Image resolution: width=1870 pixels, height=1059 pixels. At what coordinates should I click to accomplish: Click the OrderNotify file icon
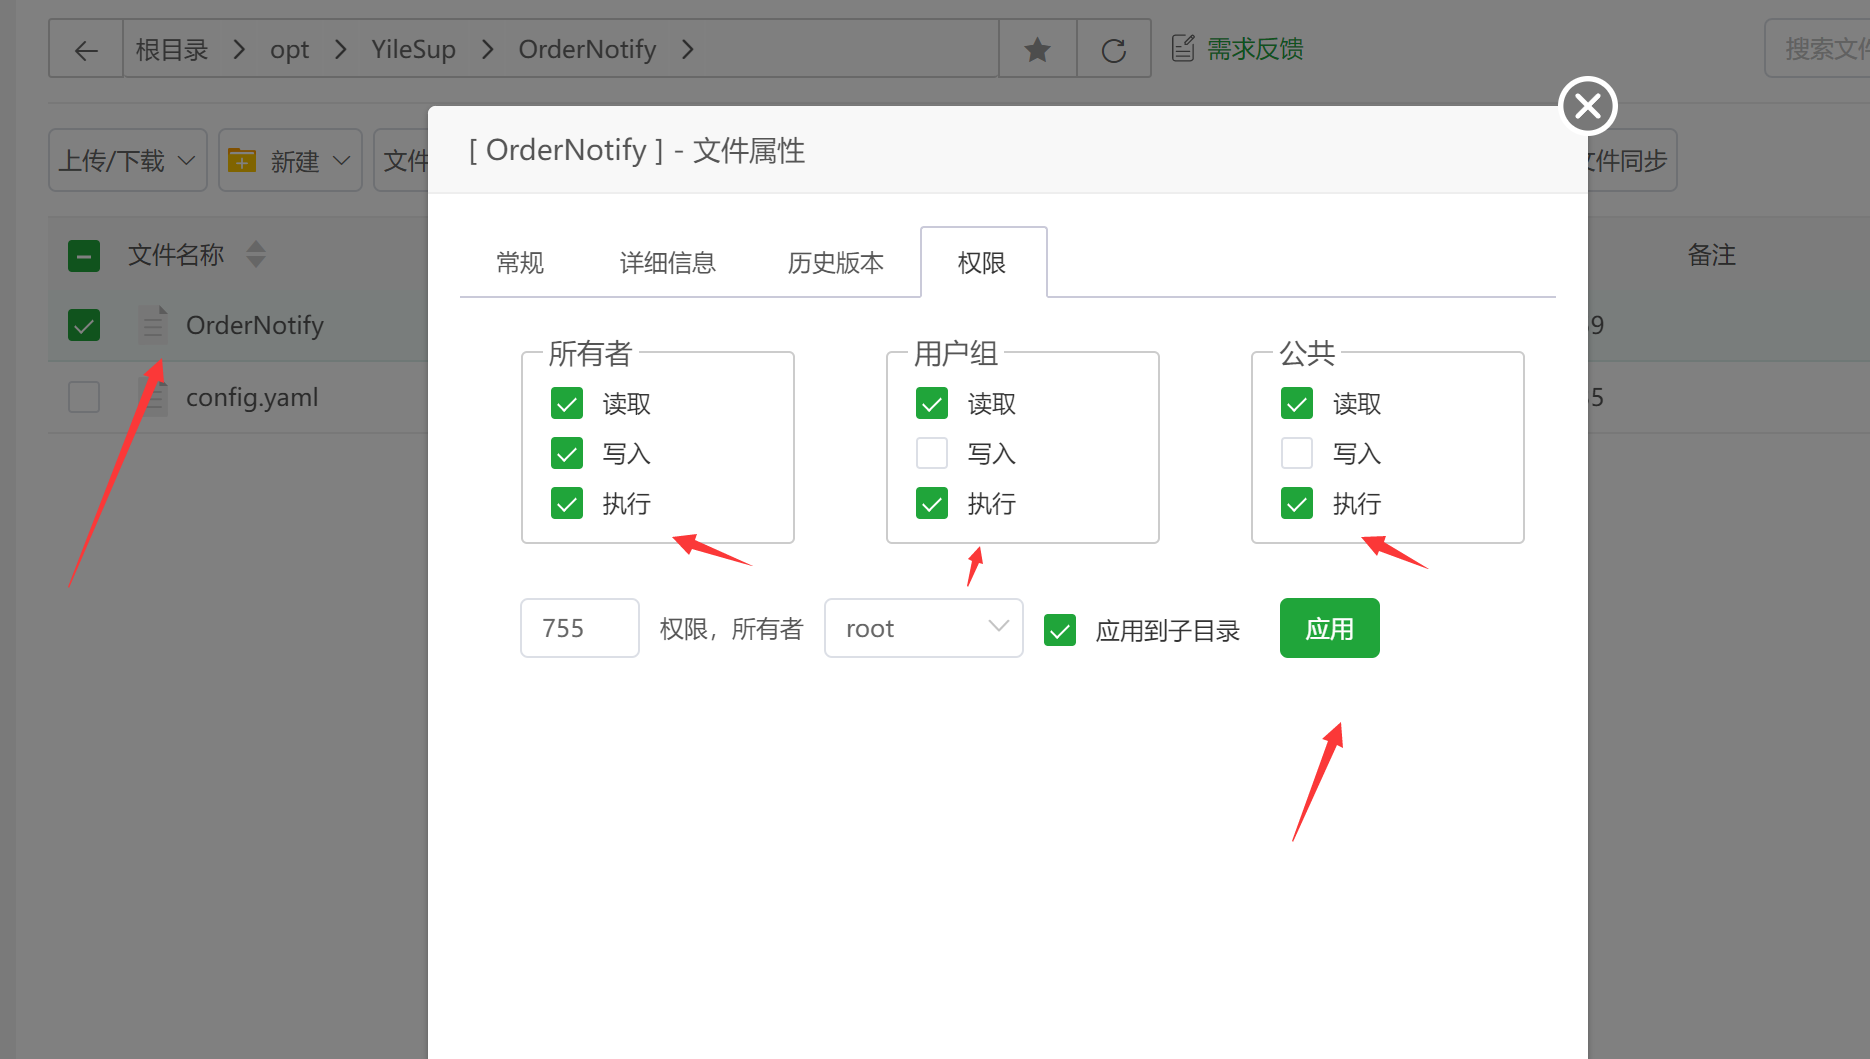click(x=153, y=325)
